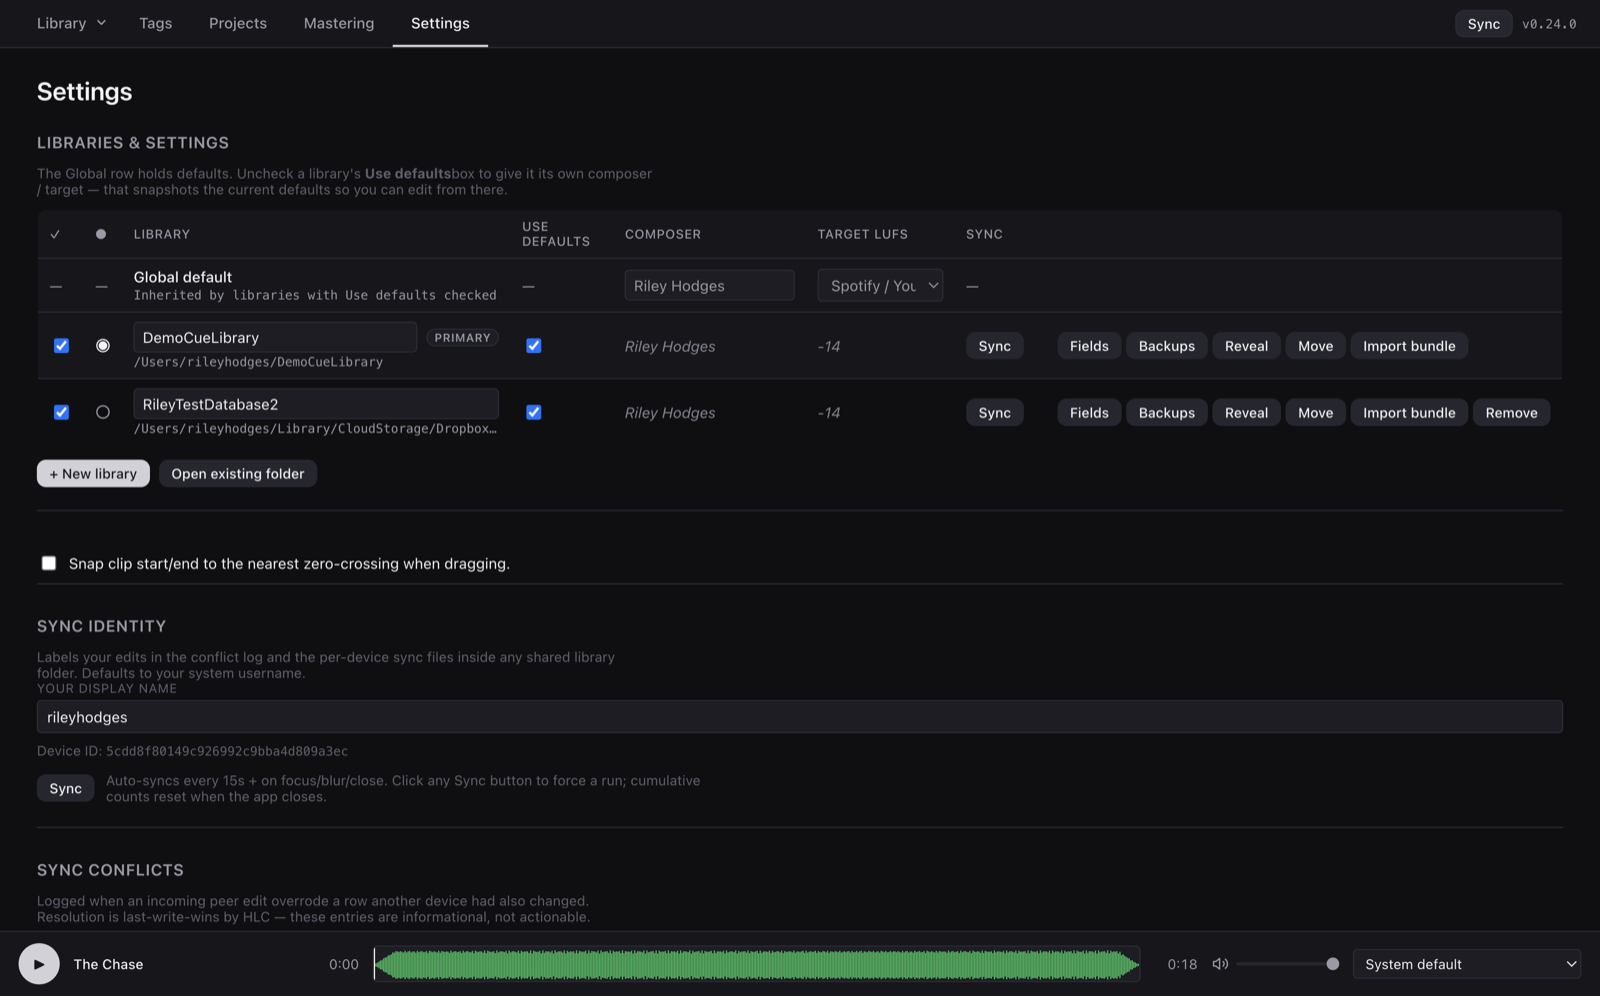This screenshot has width=1600, height=996.
Task: Sync the DemoCueLibrary row
Action: 994,346
